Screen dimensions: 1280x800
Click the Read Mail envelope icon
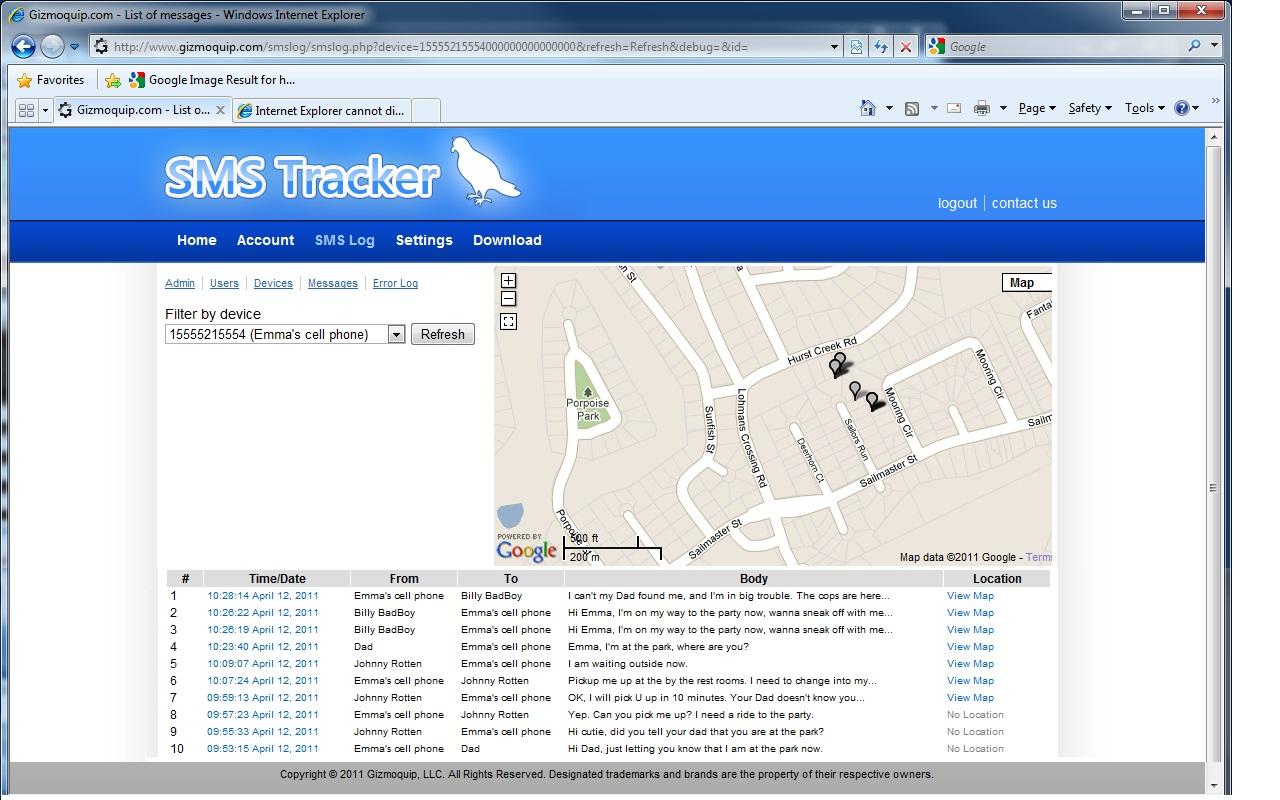coord(954,108)
